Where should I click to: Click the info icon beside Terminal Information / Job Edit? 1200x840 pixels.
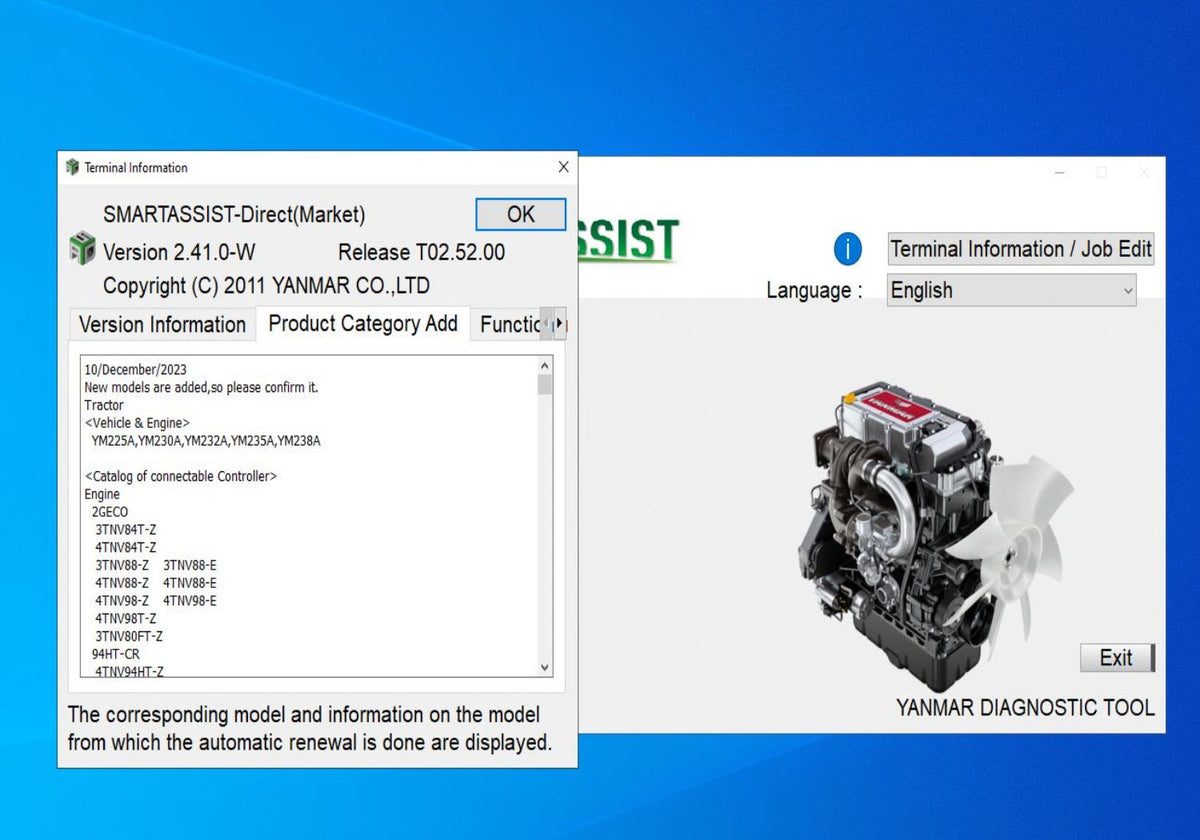pyautogui.click(x=847, y=250)
